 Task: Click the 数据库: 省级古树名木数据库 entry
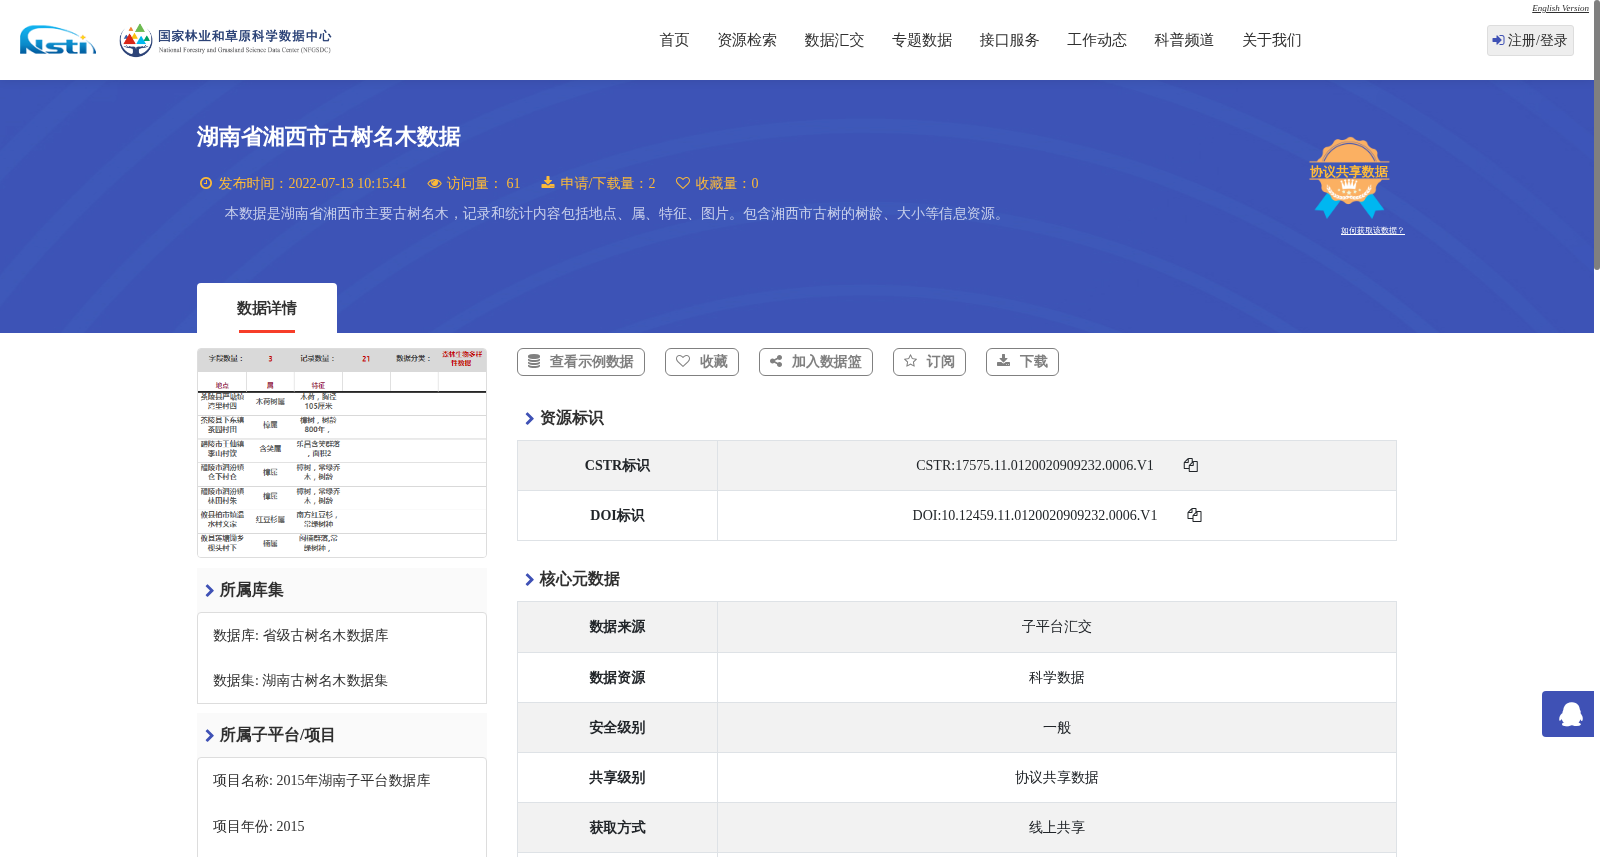pyautogui.click(x=301, y=636)
